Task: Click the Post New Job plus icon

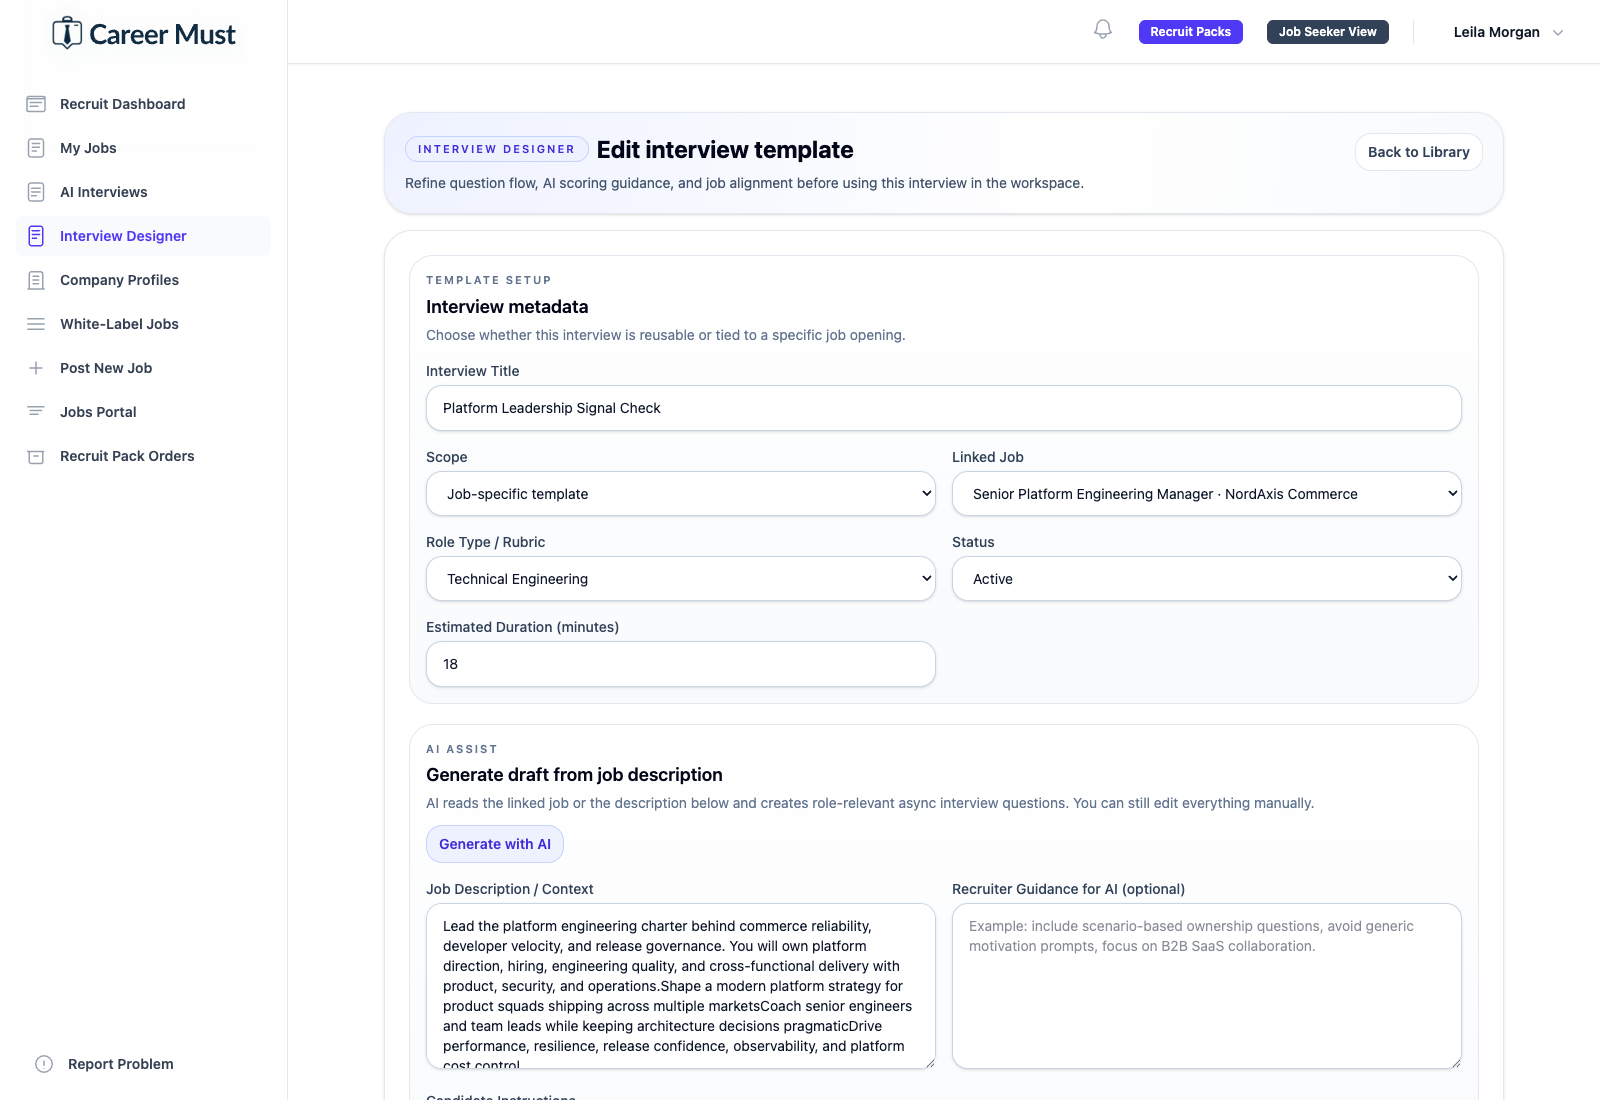Action: click(36, 368)
